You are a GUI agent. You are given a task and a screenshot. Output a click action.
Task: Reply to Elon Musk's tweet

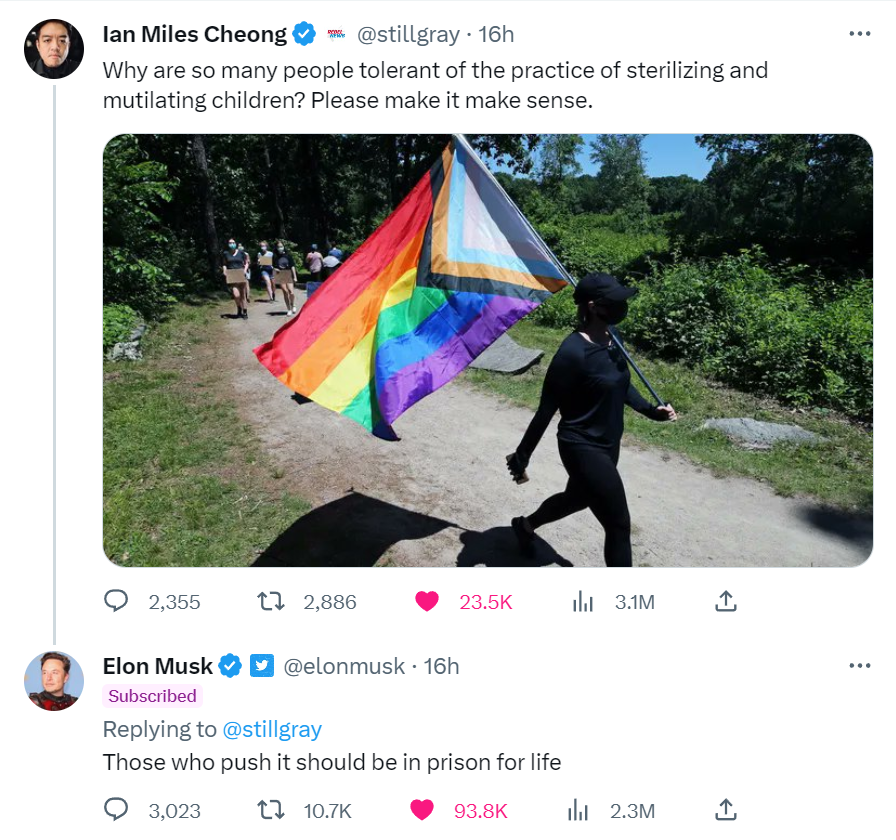pyautogui.click(x=116, y=810)
